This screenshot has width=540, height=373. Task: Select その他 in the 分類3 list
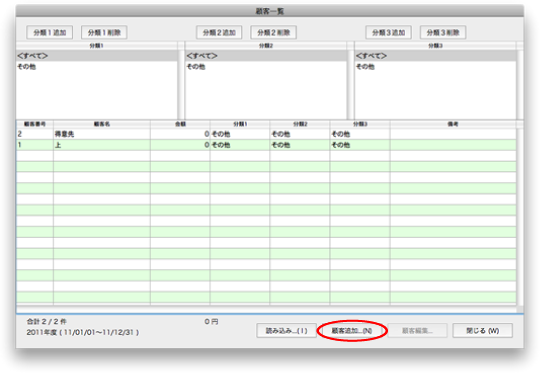435,66
